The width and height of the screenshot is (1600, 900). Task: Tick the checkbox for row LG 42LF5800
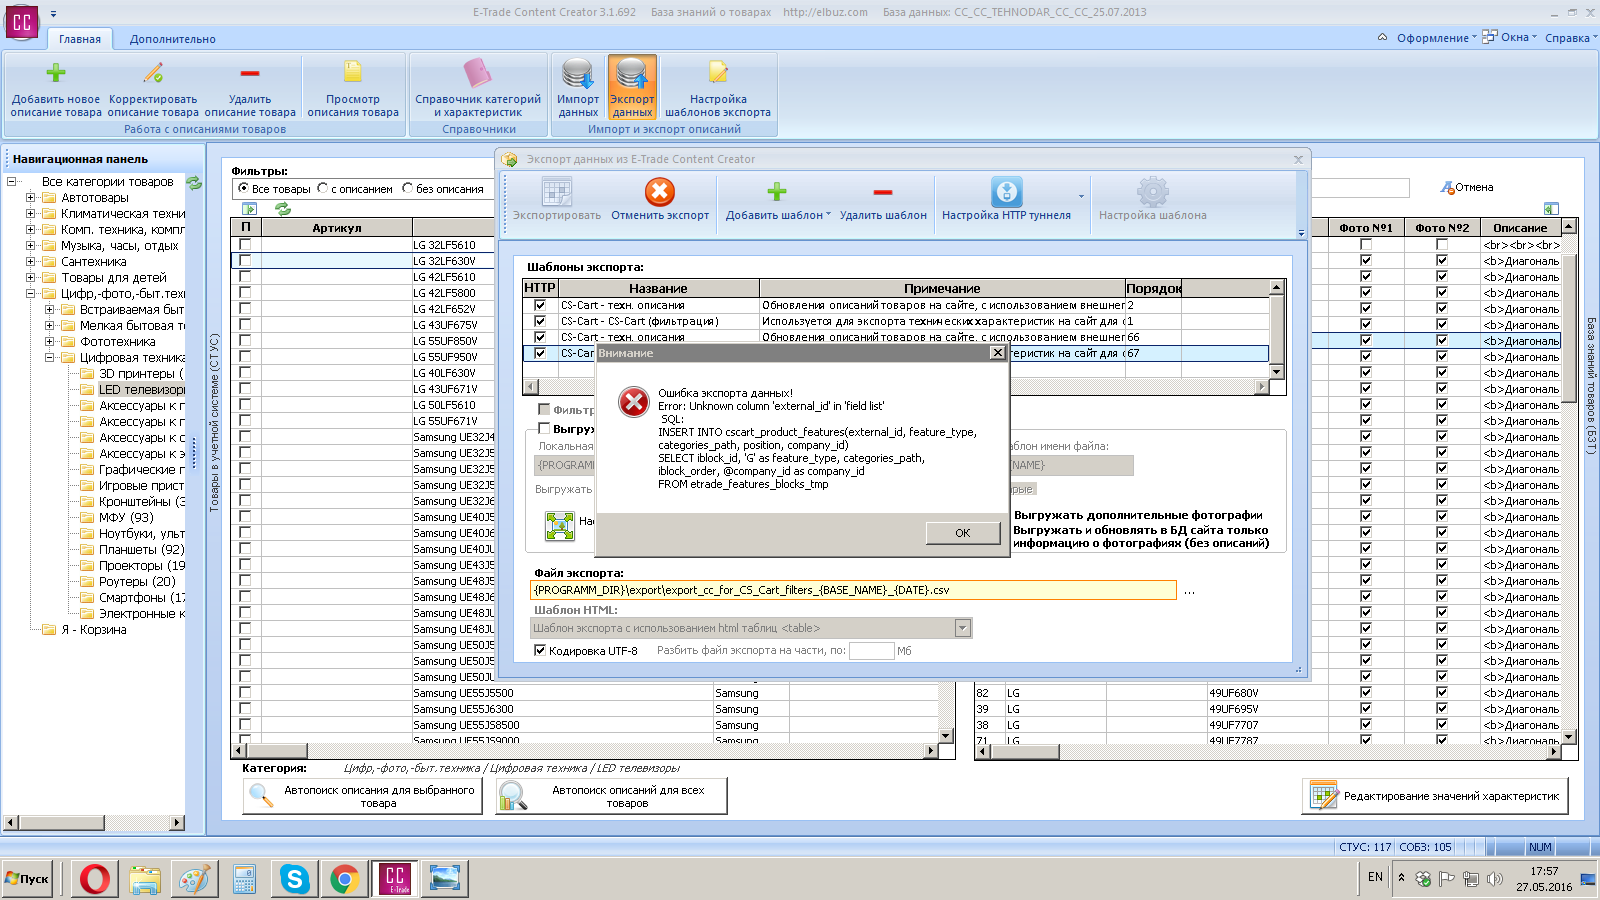[x=245, y=292]
